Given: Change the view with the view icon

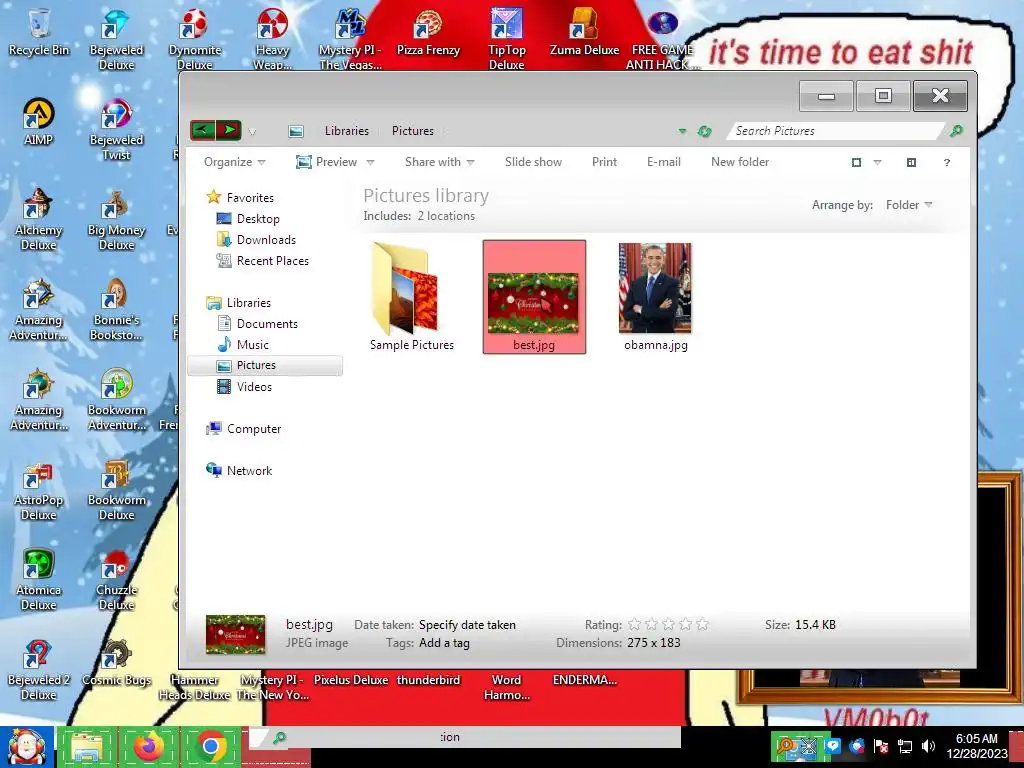Looking at the screenshot, I should click(856, 163).
